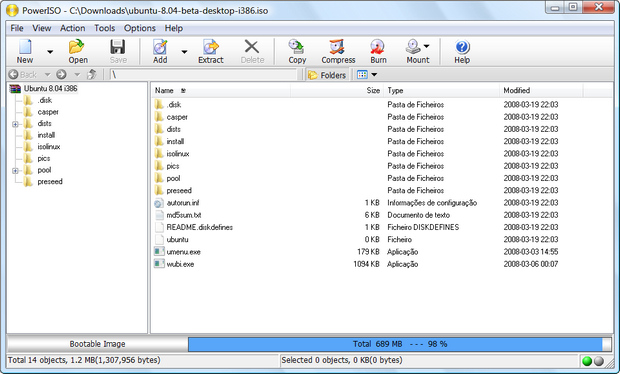620x374 pixels.
Task: Click the Compress toolbar icon
Action: click(x=338, y=47)
